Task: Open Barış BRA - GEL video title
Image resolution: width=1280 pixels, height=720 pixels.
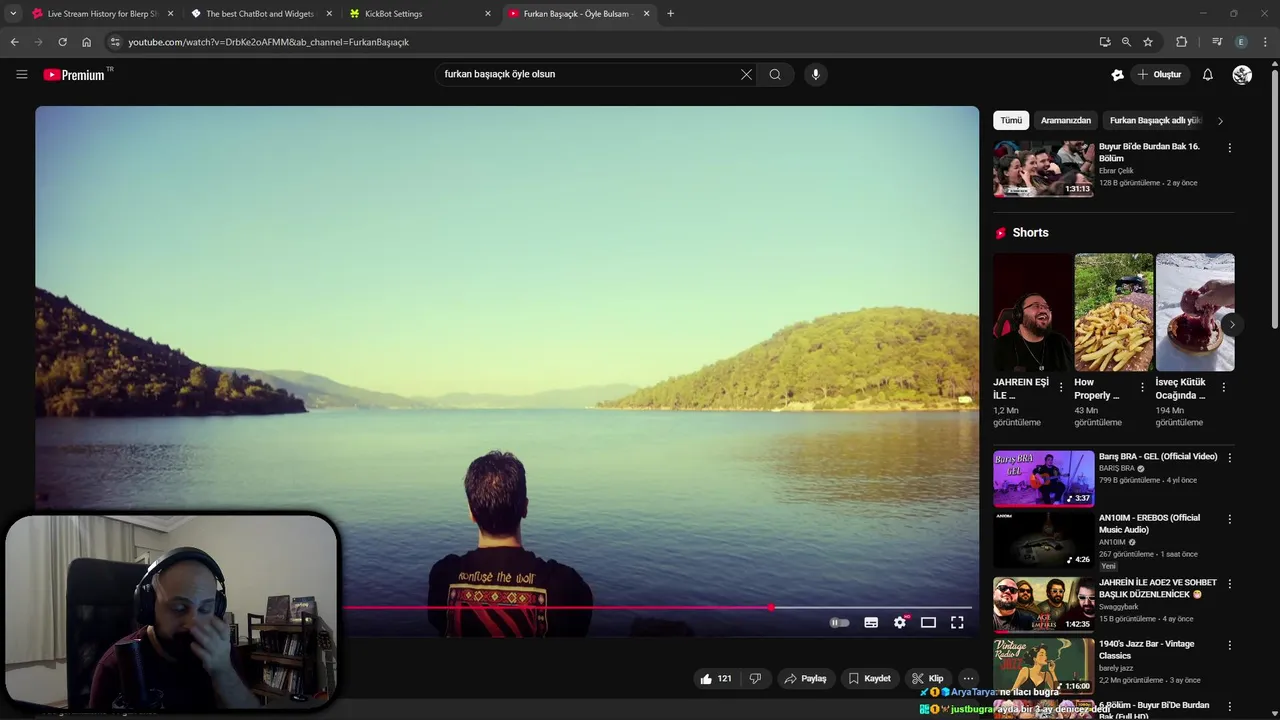Action: point(1158,457)
